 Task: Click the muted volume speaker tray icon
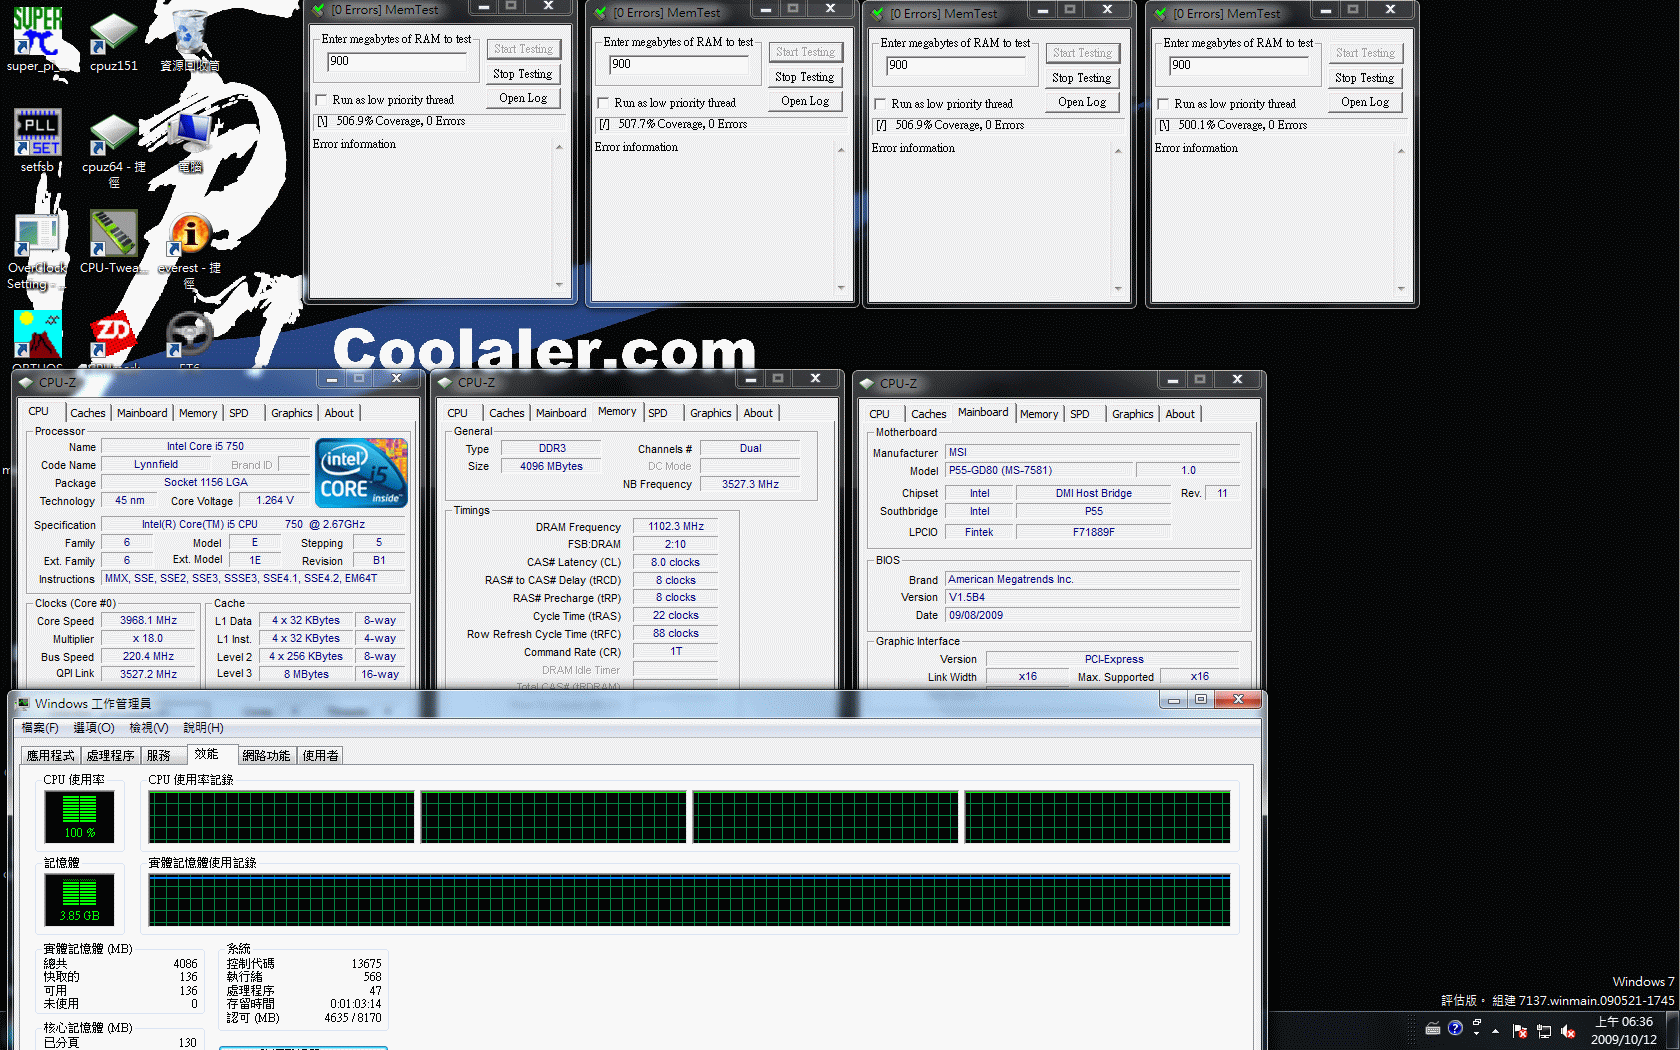point(1568,1031)
